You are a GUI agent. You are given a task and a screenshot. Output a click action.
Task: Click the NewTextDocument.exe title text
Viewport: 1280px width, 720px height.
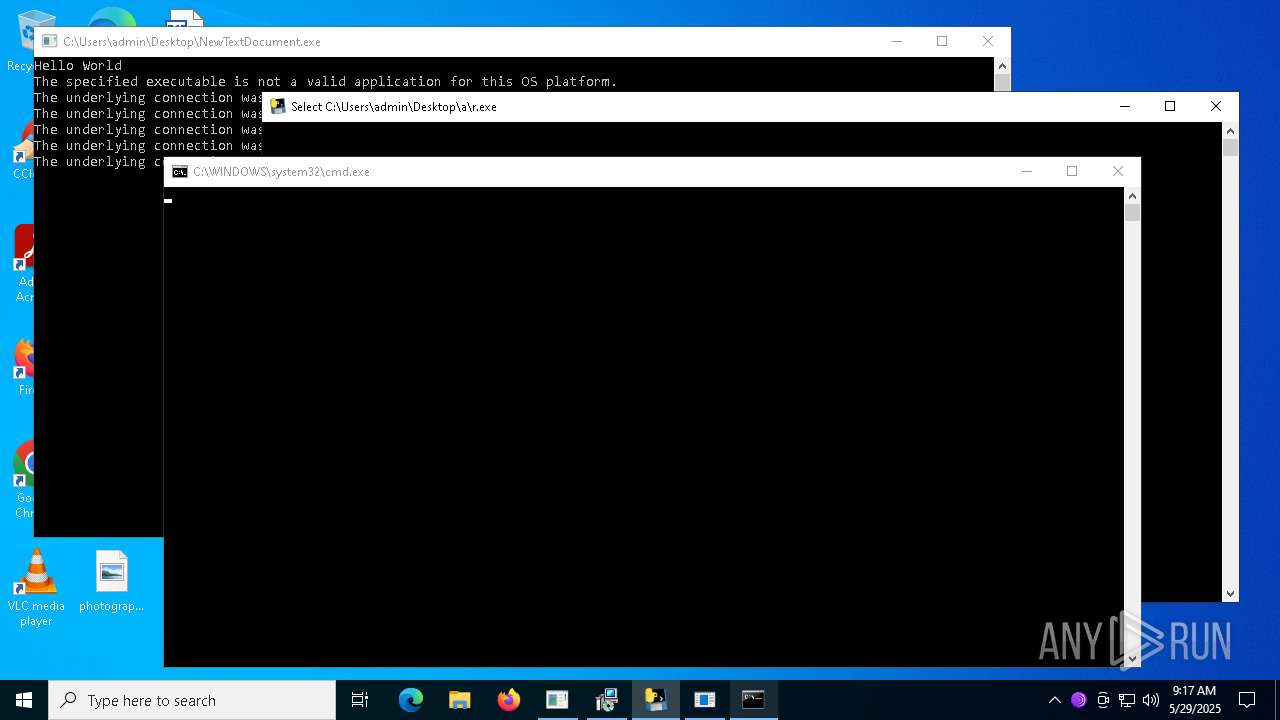click(x=192, y=42)
